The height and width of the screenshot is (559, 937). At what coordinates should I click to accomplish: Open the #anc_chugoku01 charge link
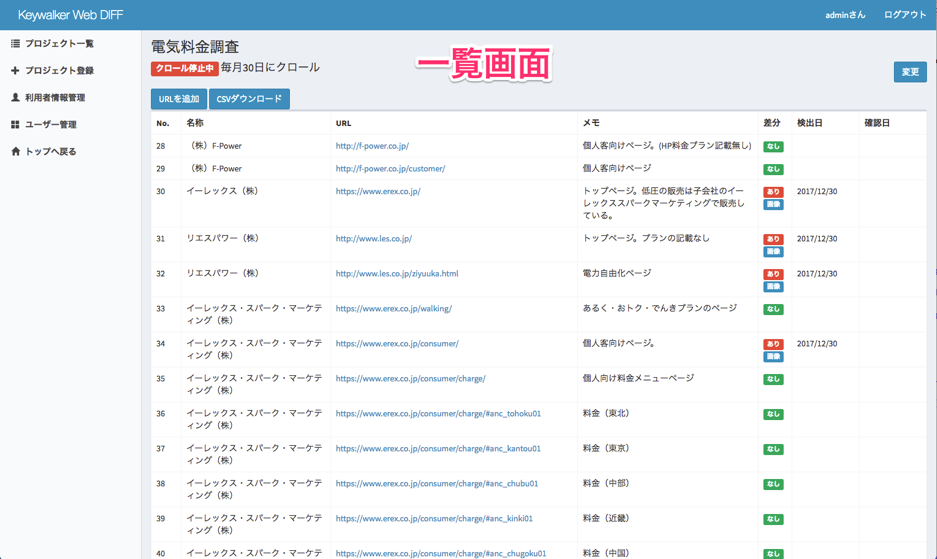(441, 554)
